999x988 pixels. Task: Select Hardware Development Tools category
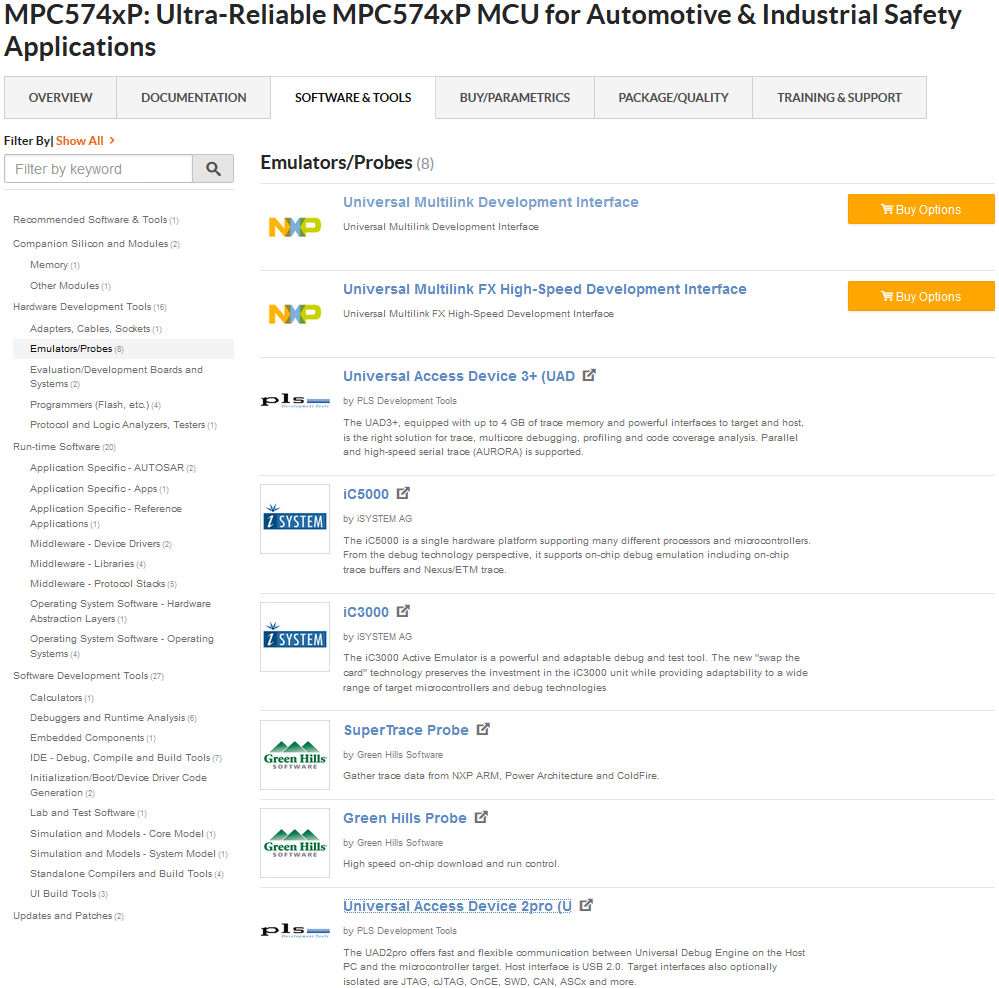click(x=82, y=307)
